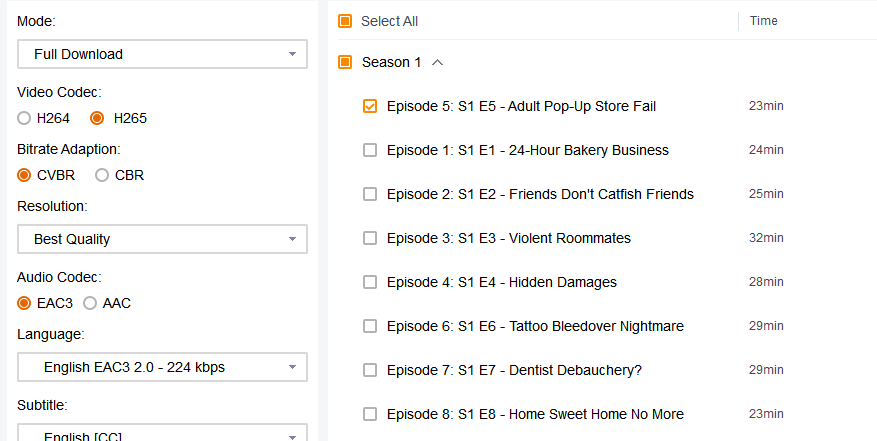Pick the CVBR bitrate option

pyautogui.click(x=25, y=175)
